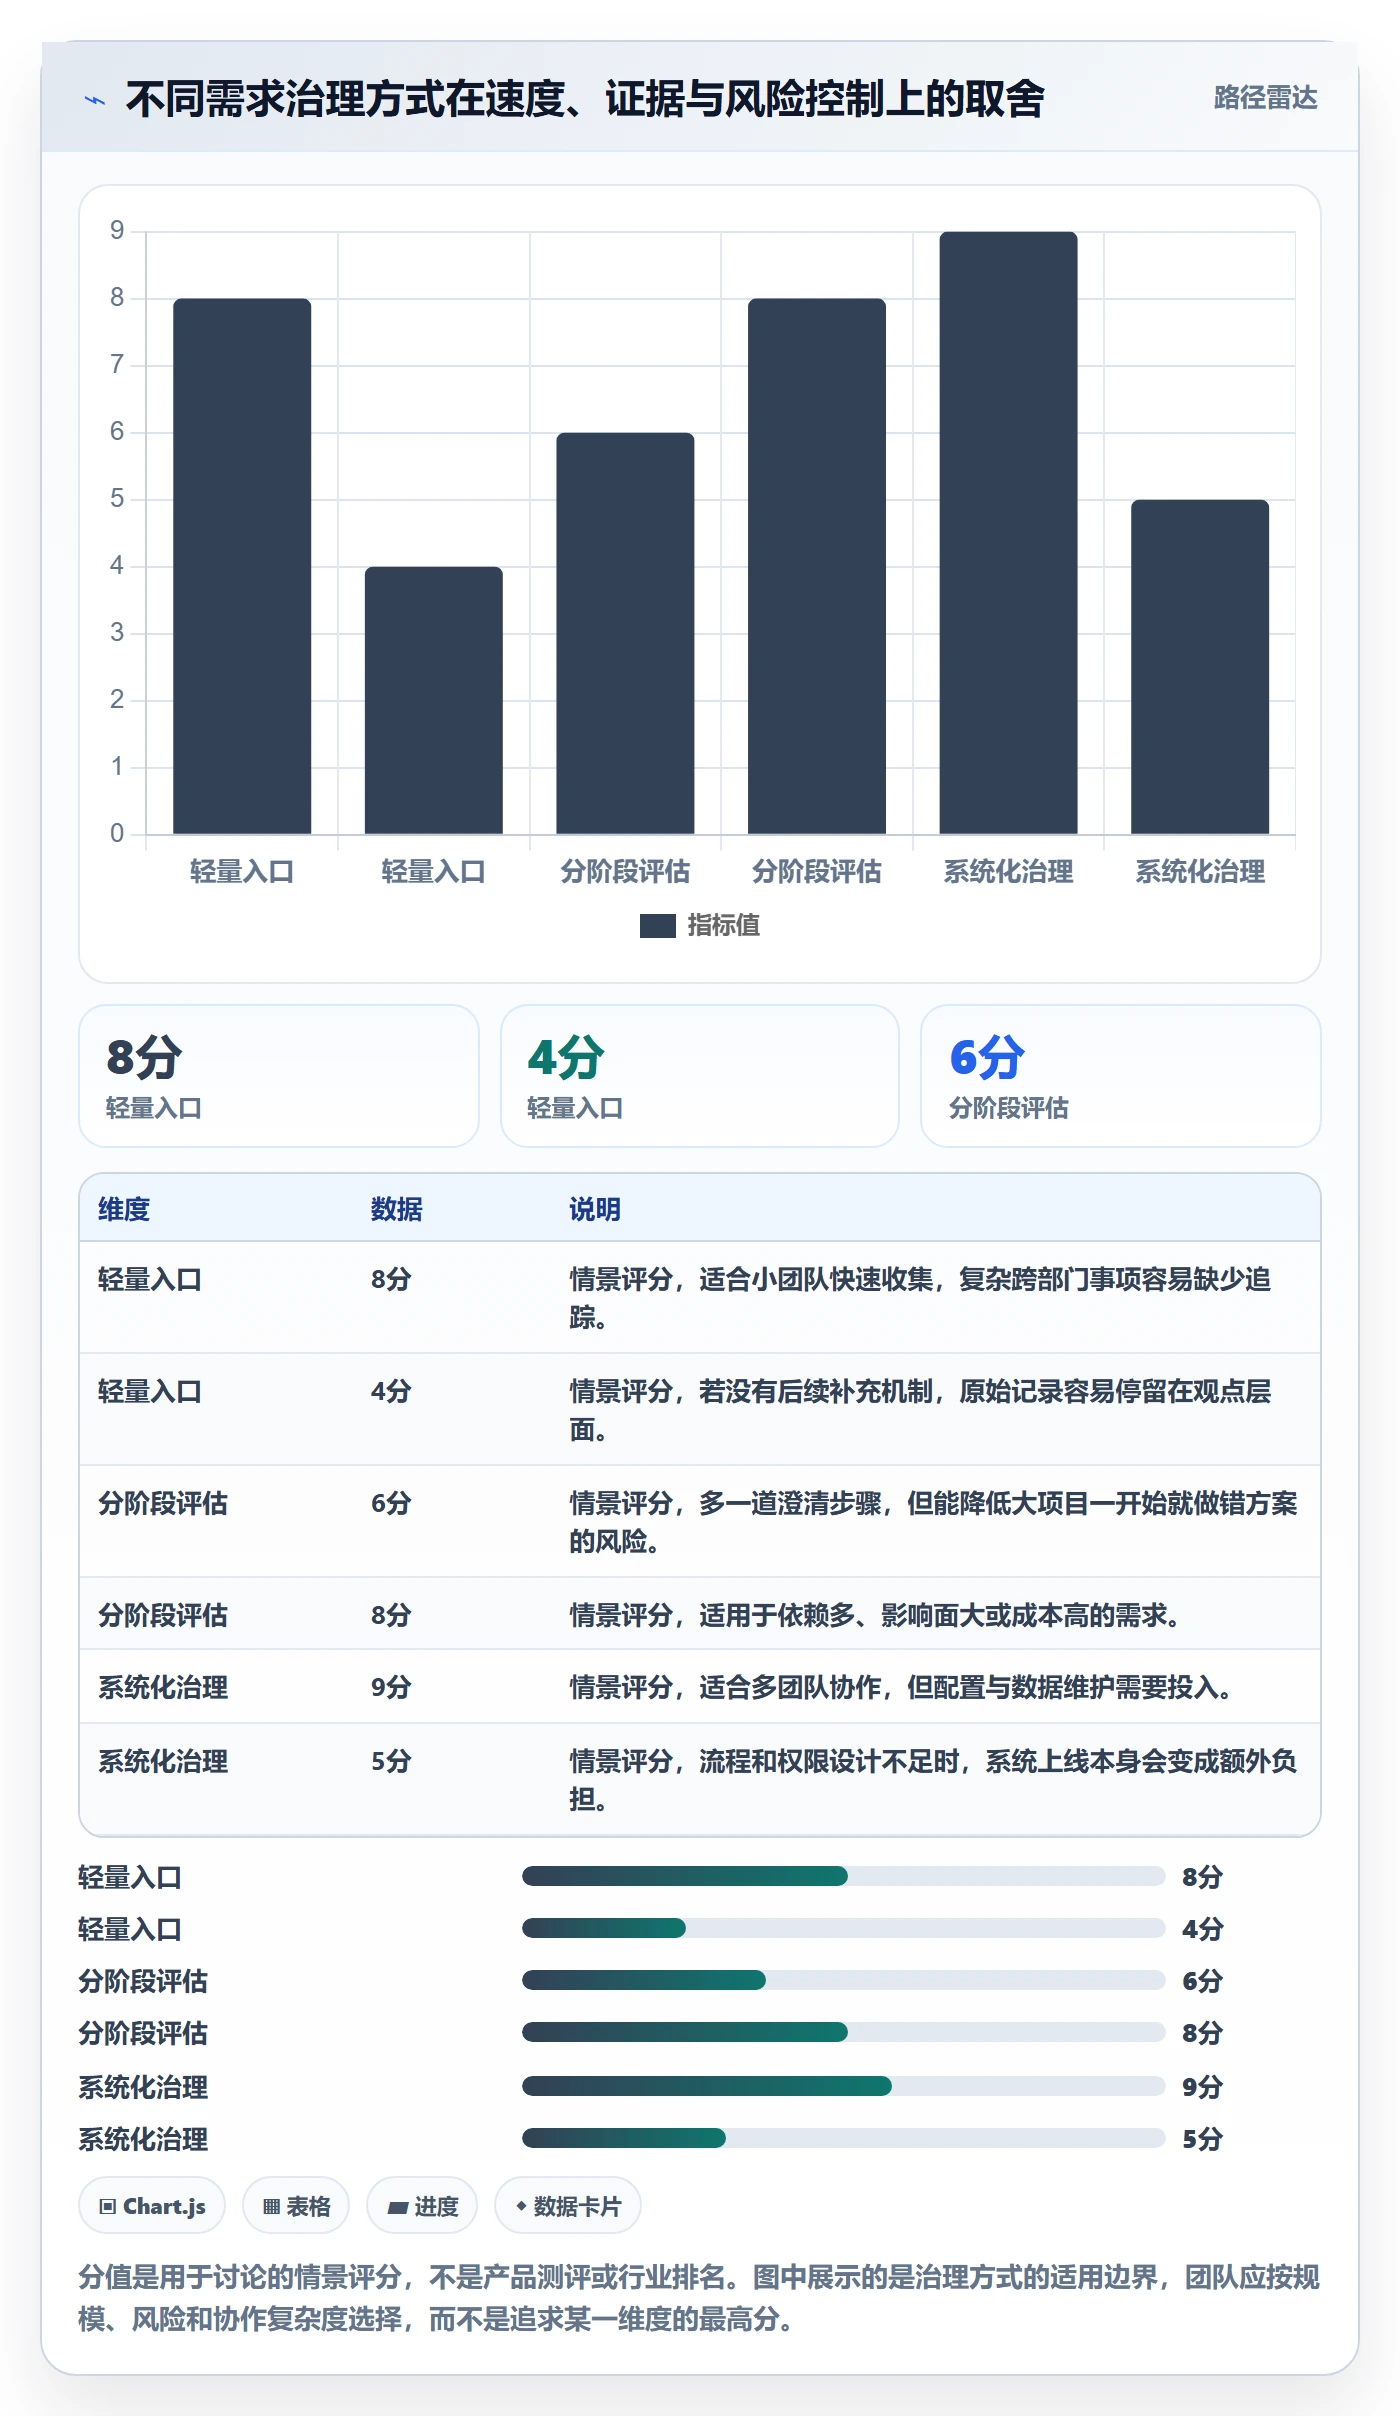This screenshot has height=2416, width=1400.
Task: Select the 轻量入口 chart bar valued 8
Action: pos(242,566)
